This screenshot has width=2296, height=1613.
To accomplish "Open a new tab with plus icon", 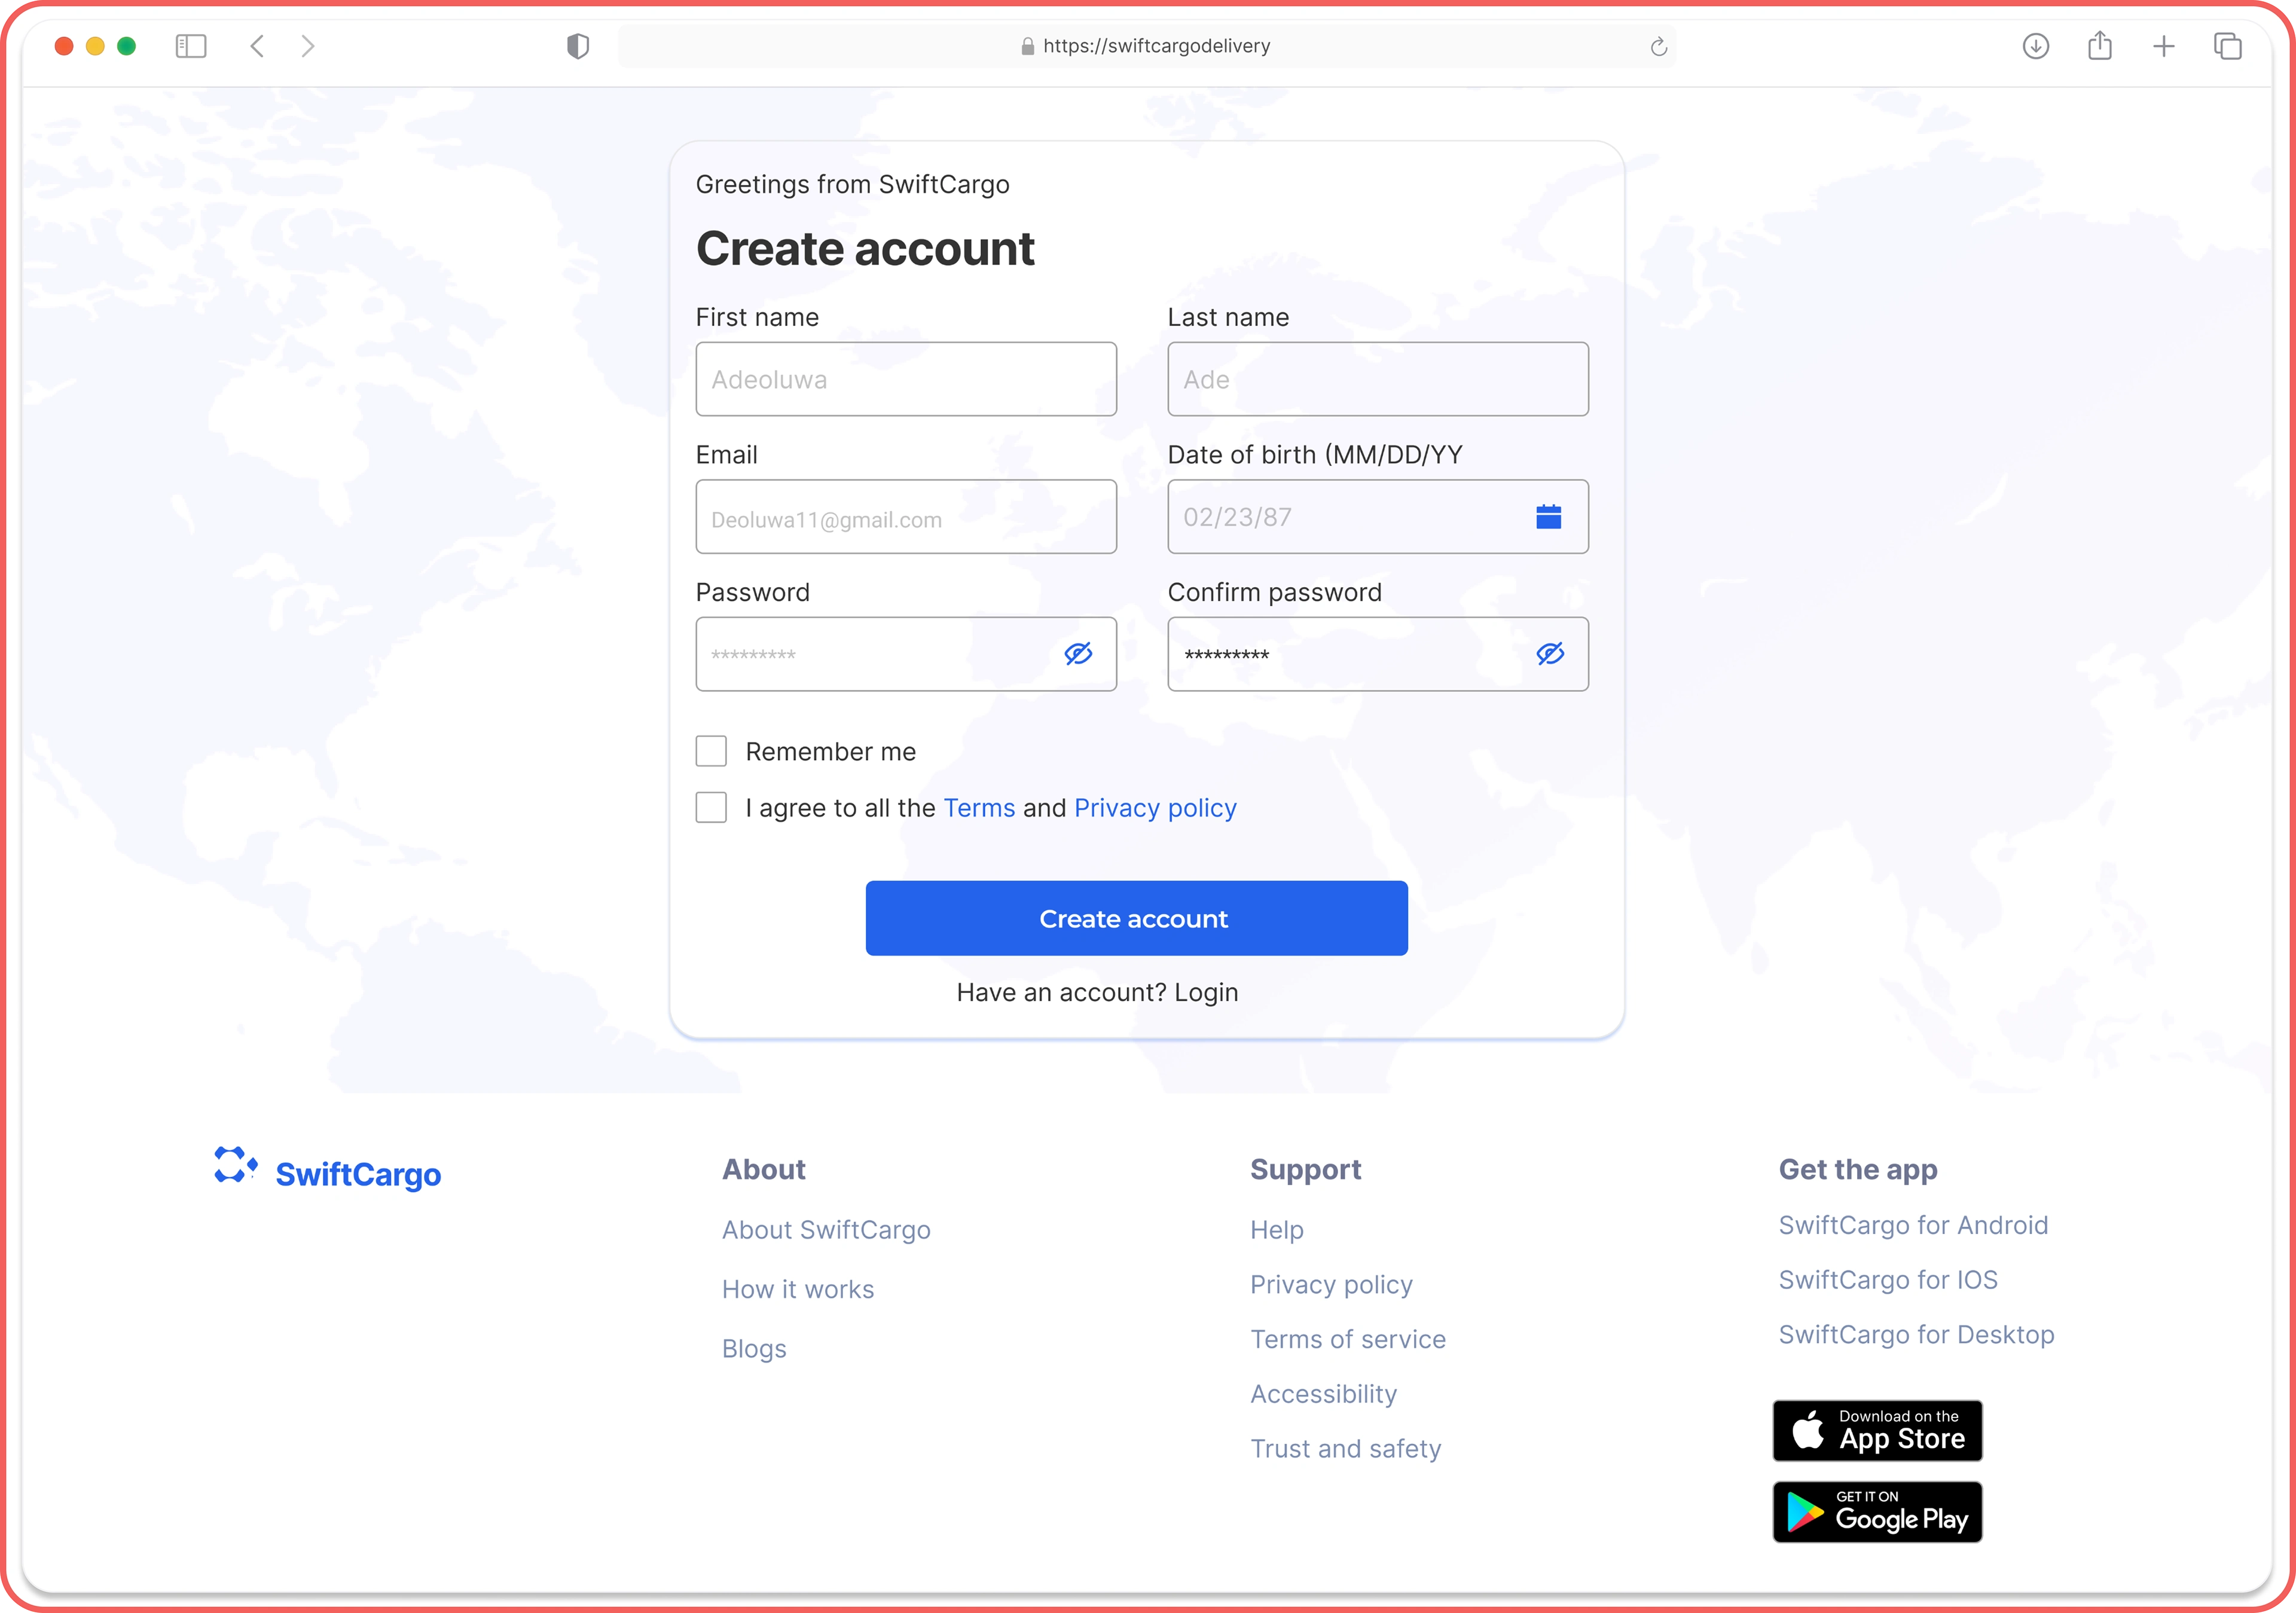I will point(2163,46).
